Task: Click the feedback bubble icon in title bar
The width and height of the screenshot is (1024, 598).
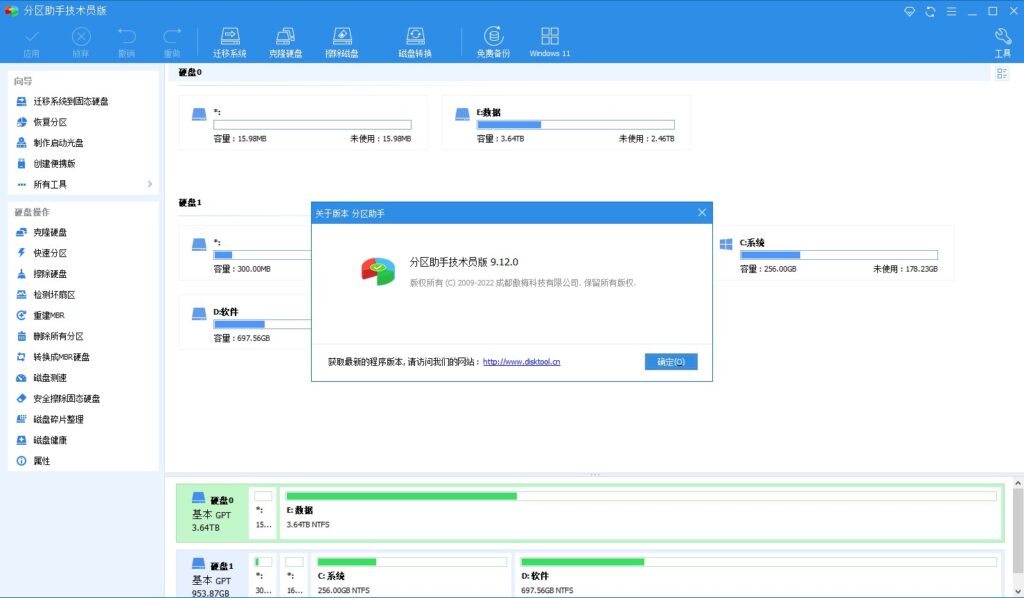Action: 910,11
